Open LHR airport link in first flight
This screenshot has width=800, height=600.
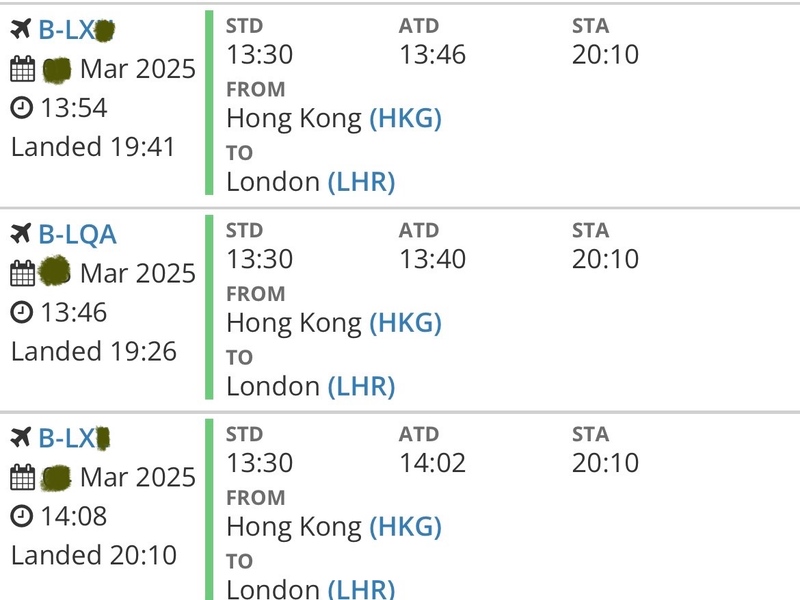[361, 182]
